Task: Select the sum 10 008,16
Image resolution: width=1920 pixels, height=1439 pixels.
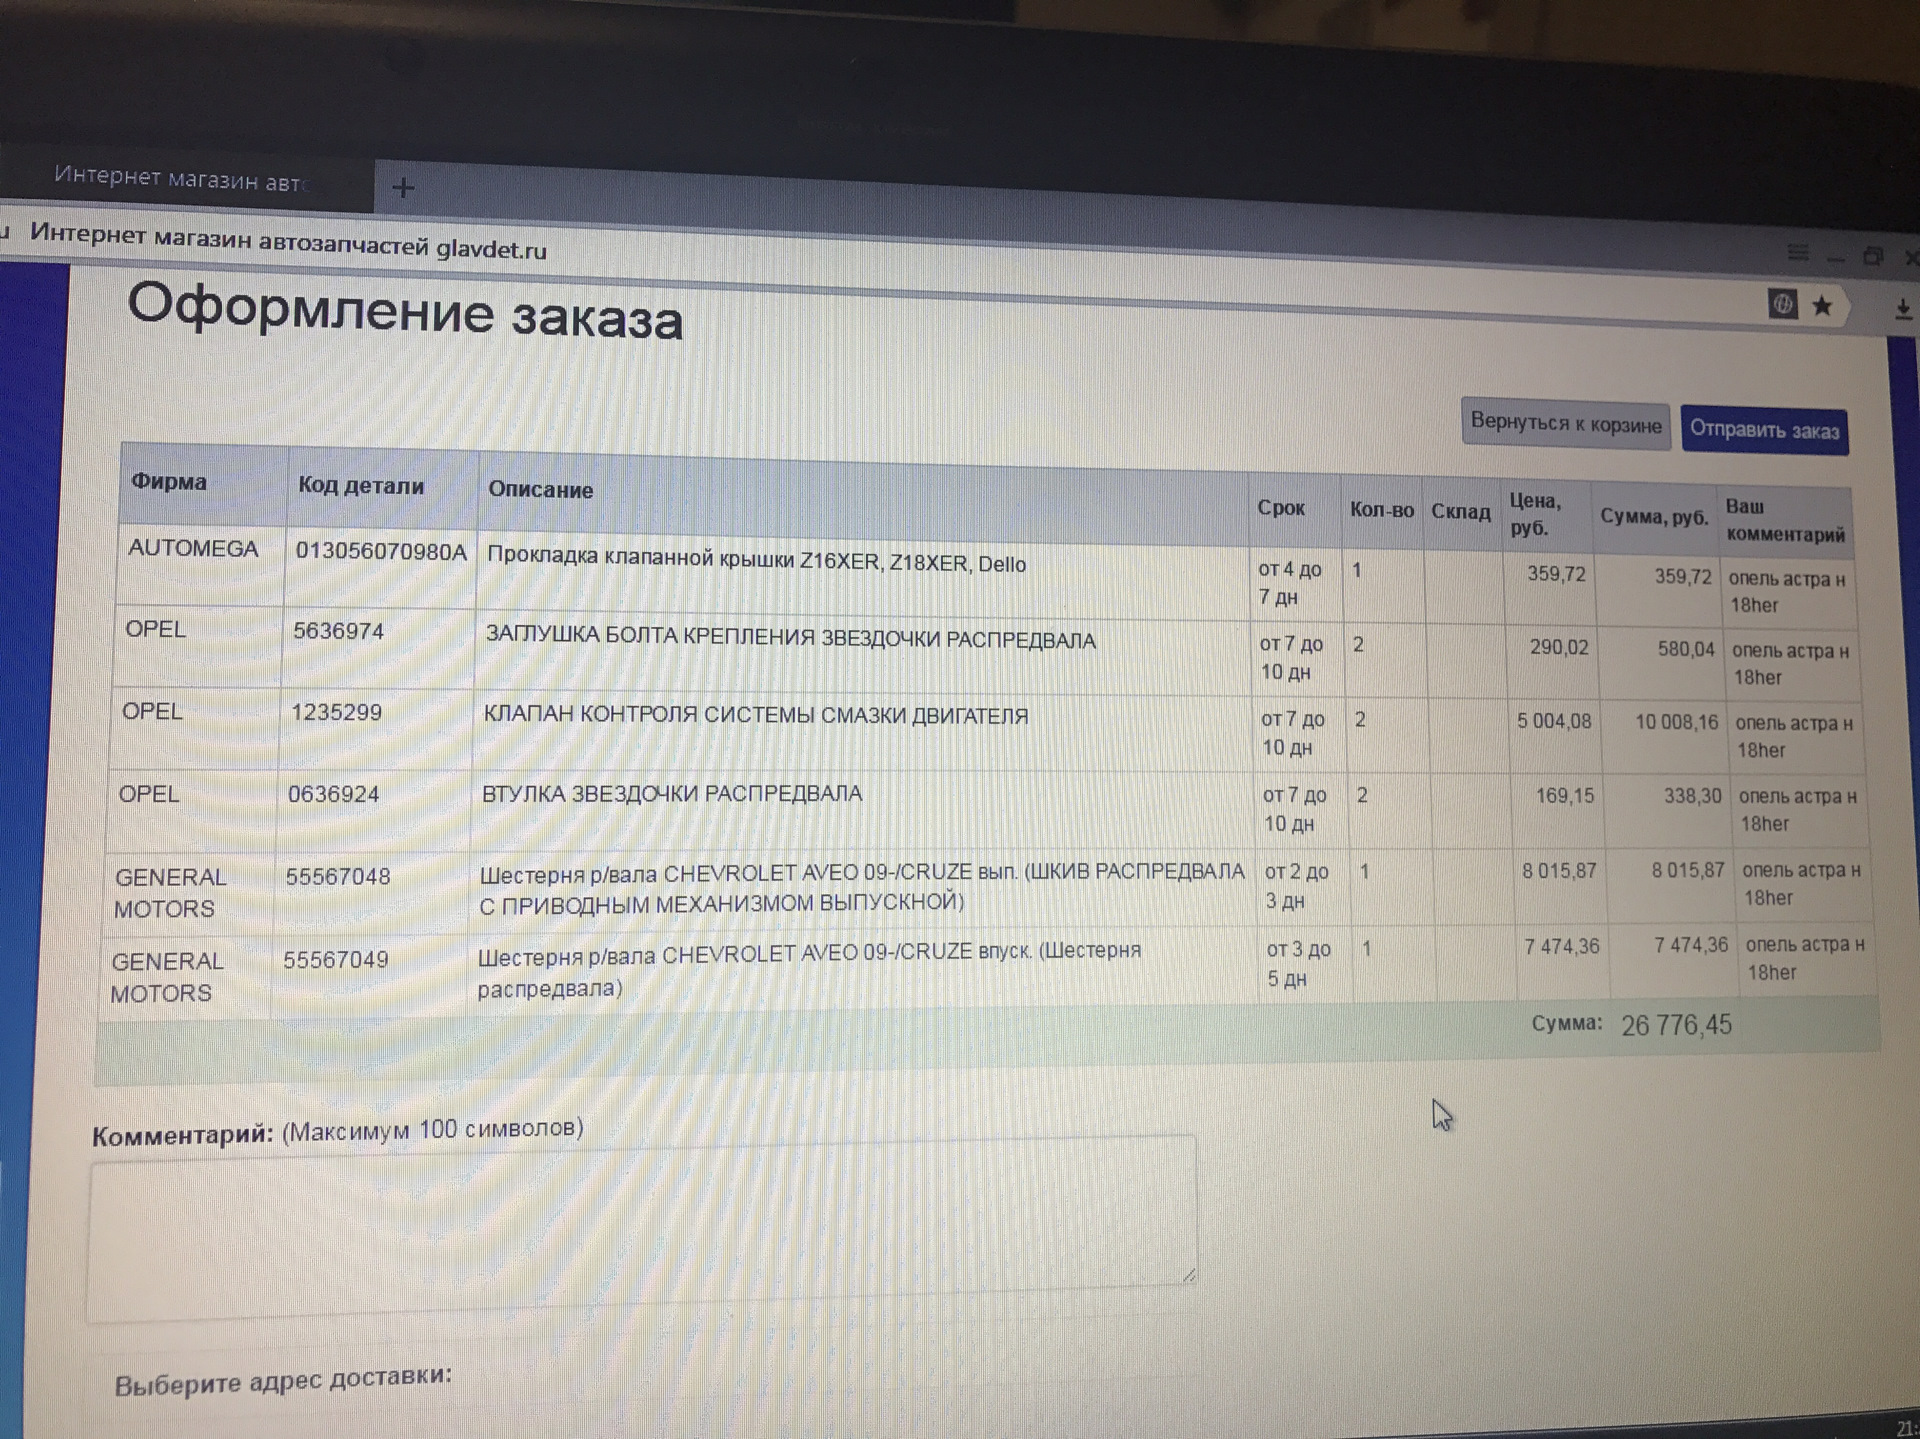Action: 1676,722
